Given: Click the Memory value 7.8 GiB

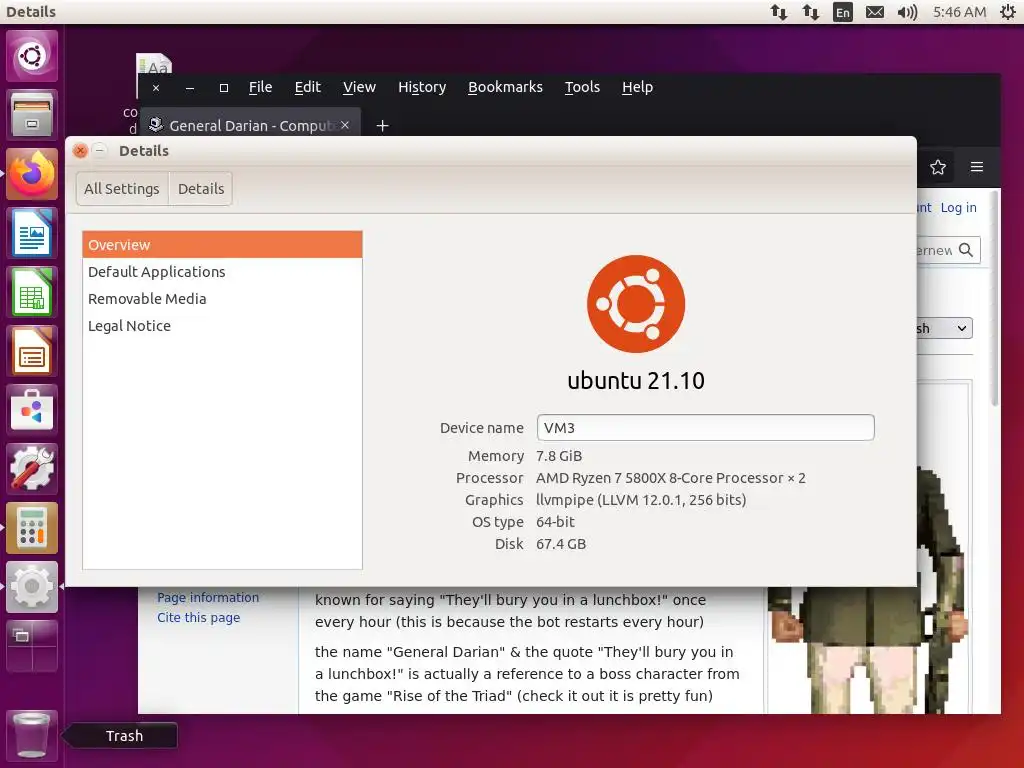Looking at the screenshot, I should pos(559,456).
